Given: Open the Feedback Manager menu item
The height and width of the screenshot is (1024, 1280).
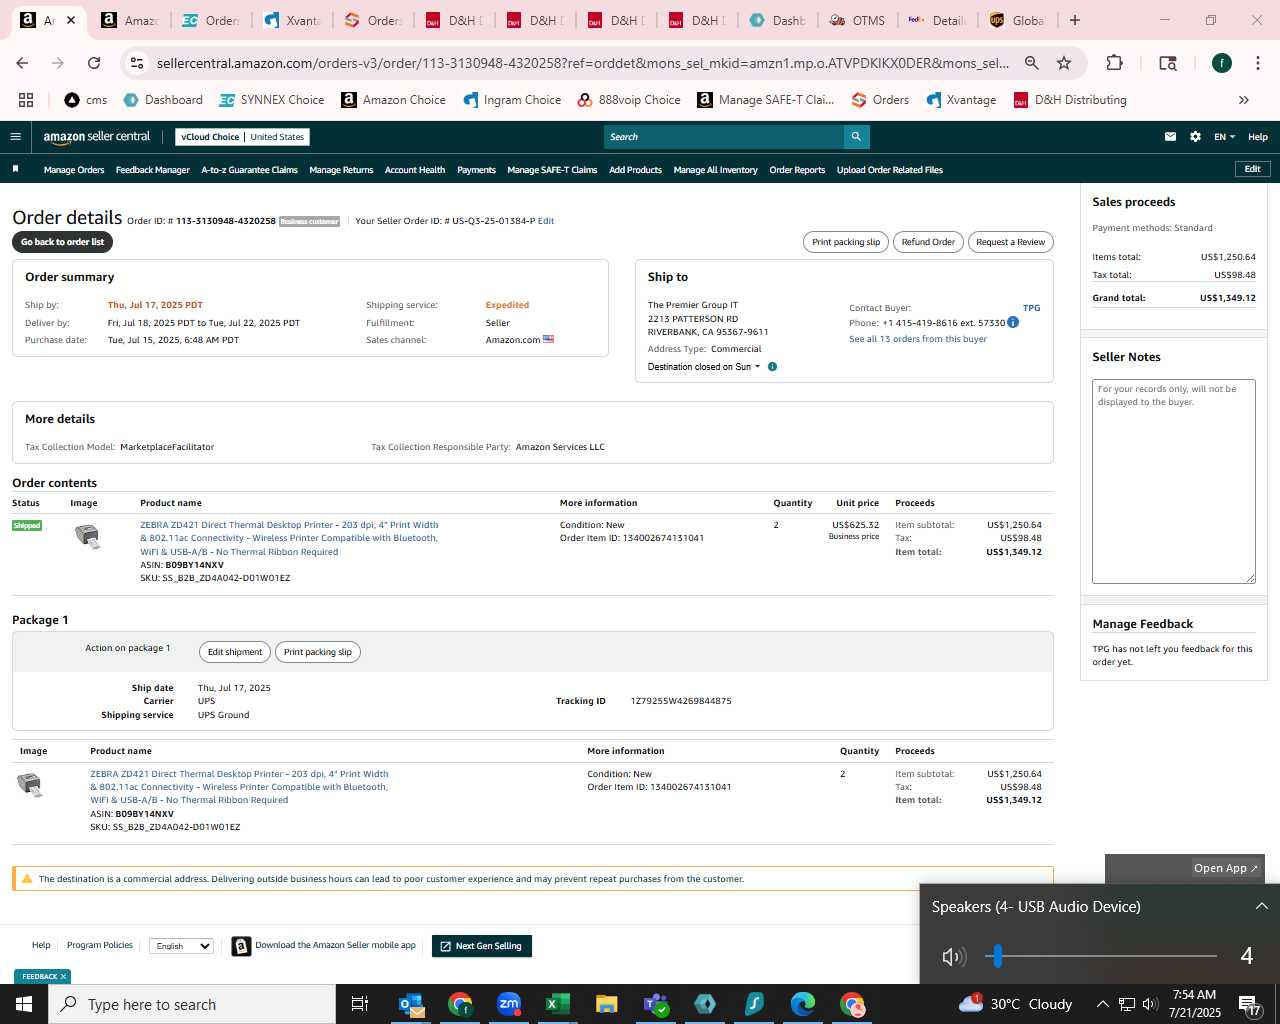Looking at the screenshot, I should [153, 170].
